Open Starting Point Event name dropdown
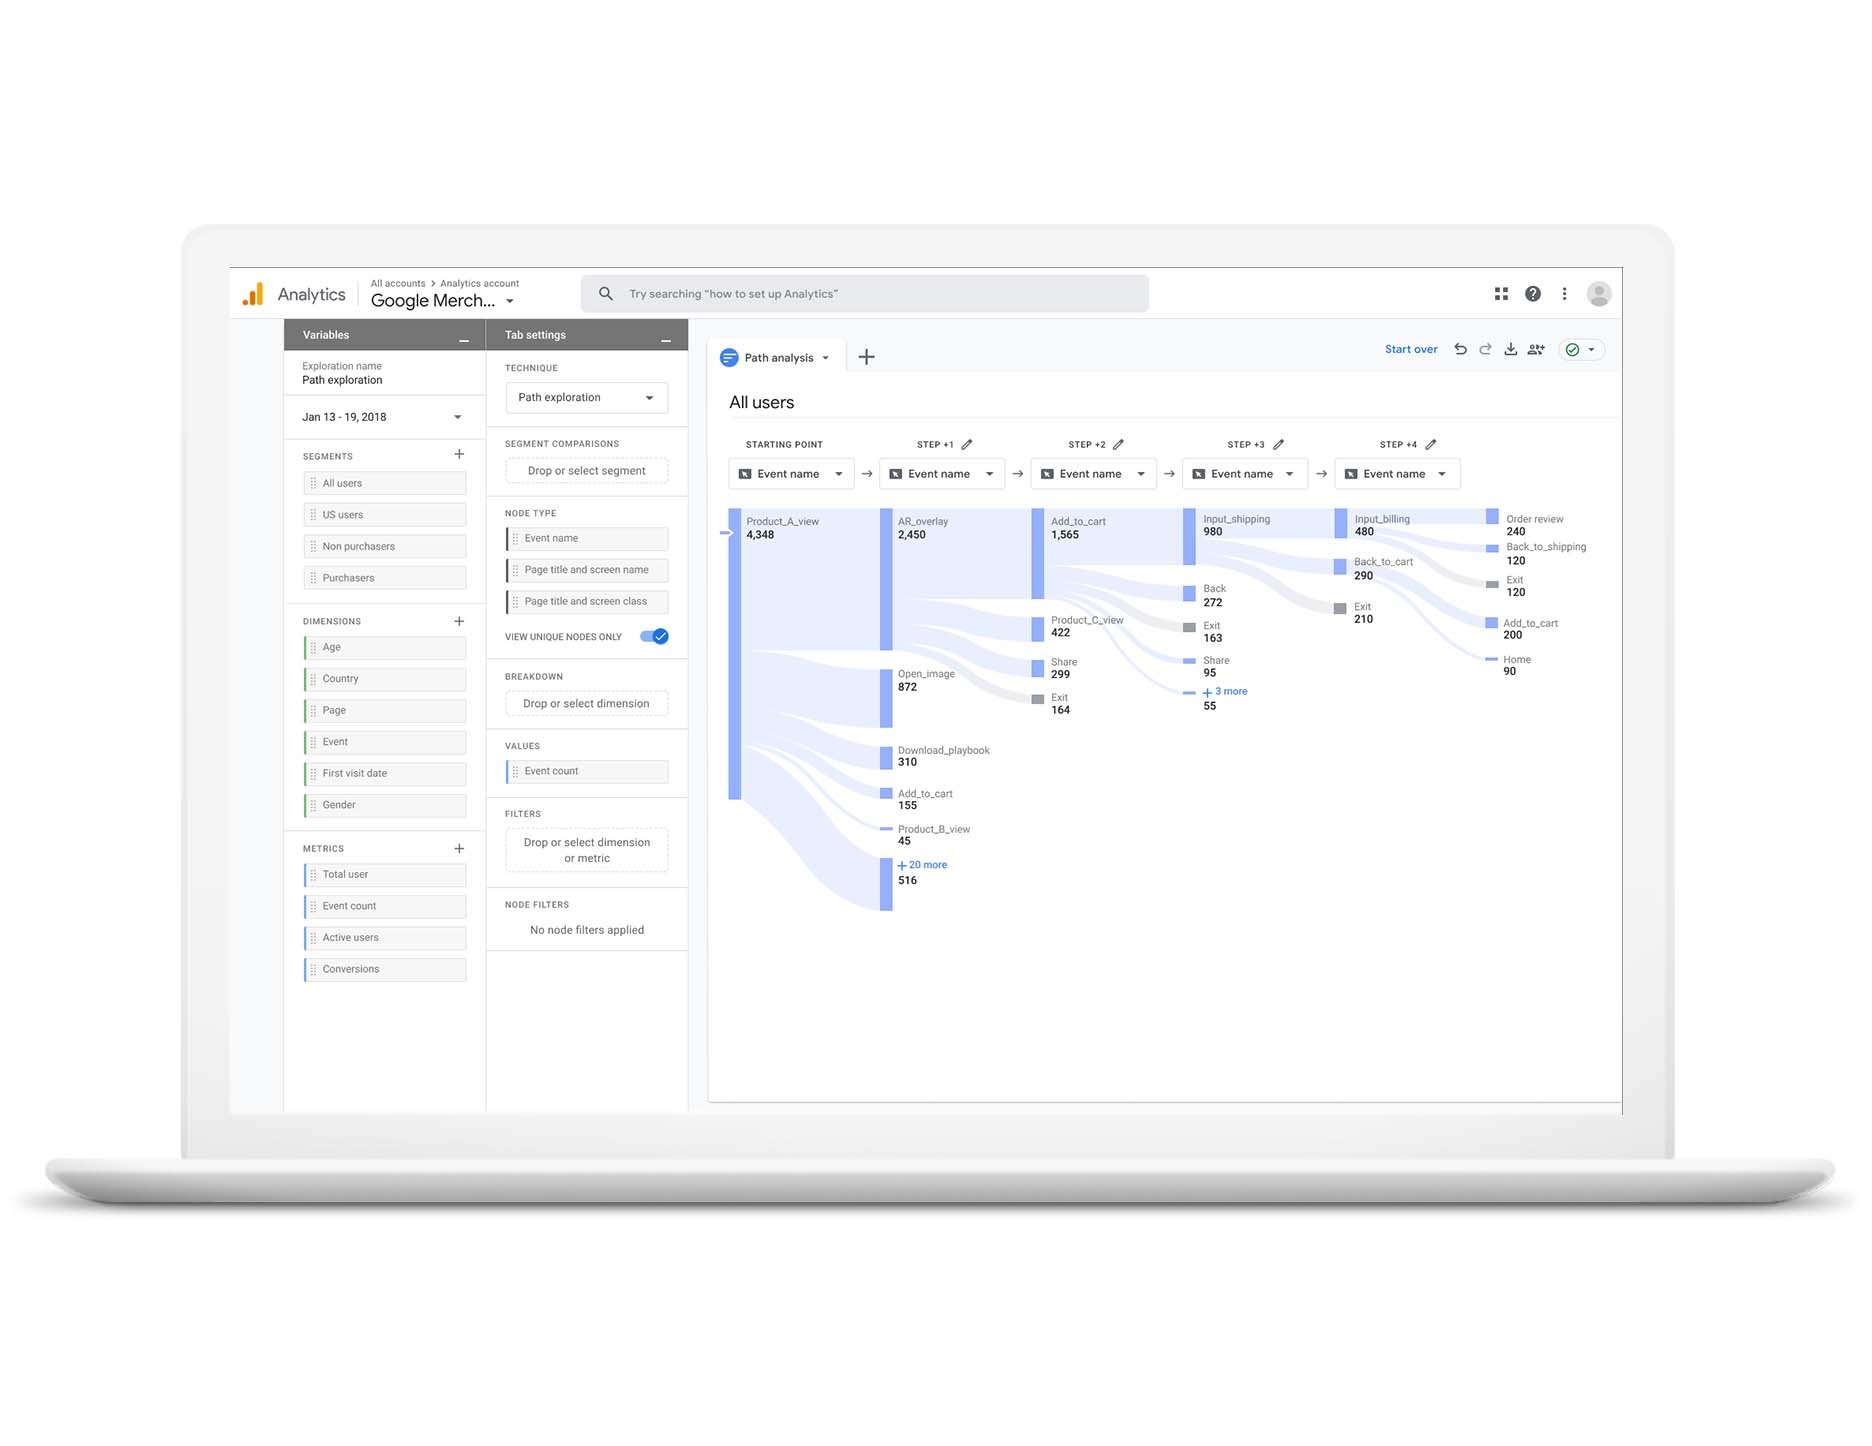 click(x=791, y=474)
